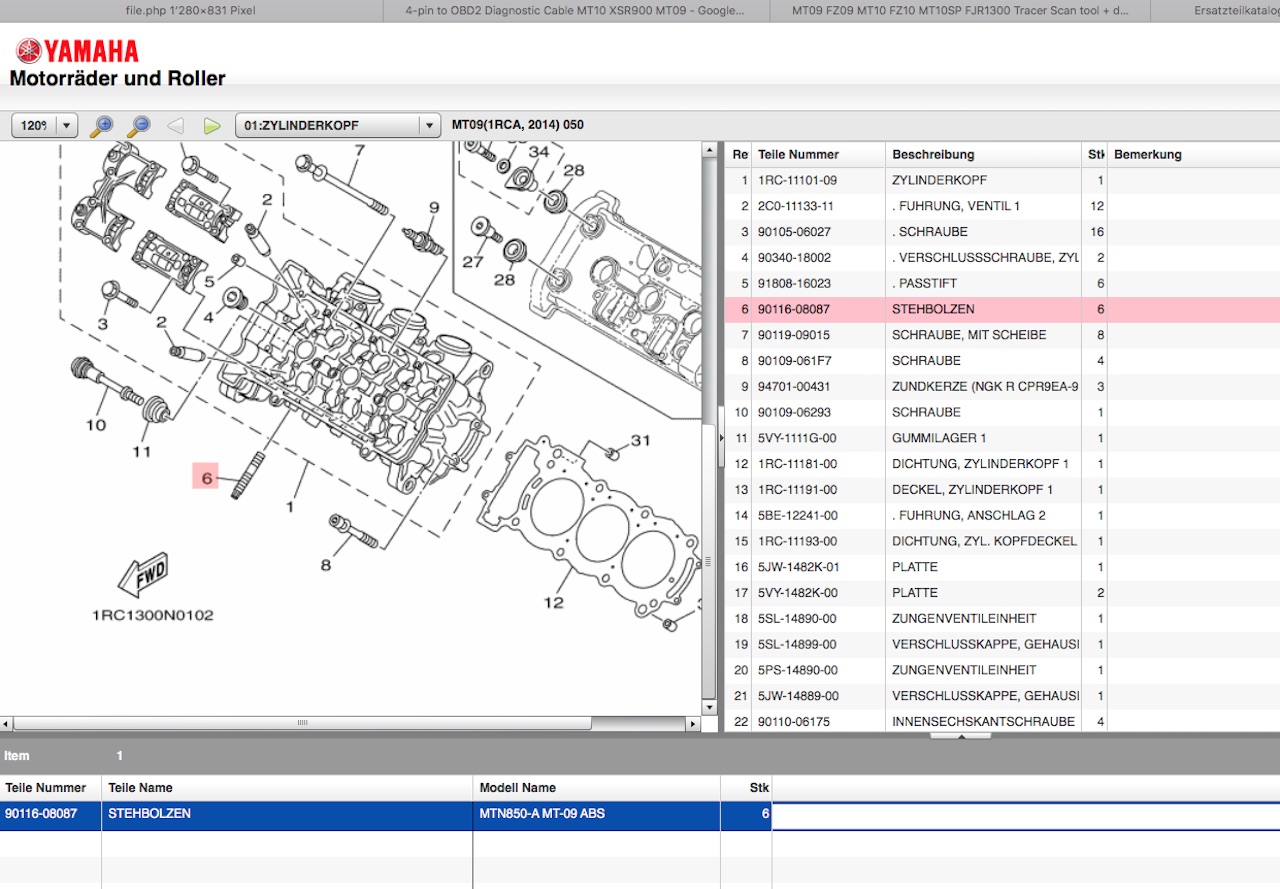Viewport: 1280px width, 889px height.
Task: Click part number 90109-061F7
Action: [794, 360]
